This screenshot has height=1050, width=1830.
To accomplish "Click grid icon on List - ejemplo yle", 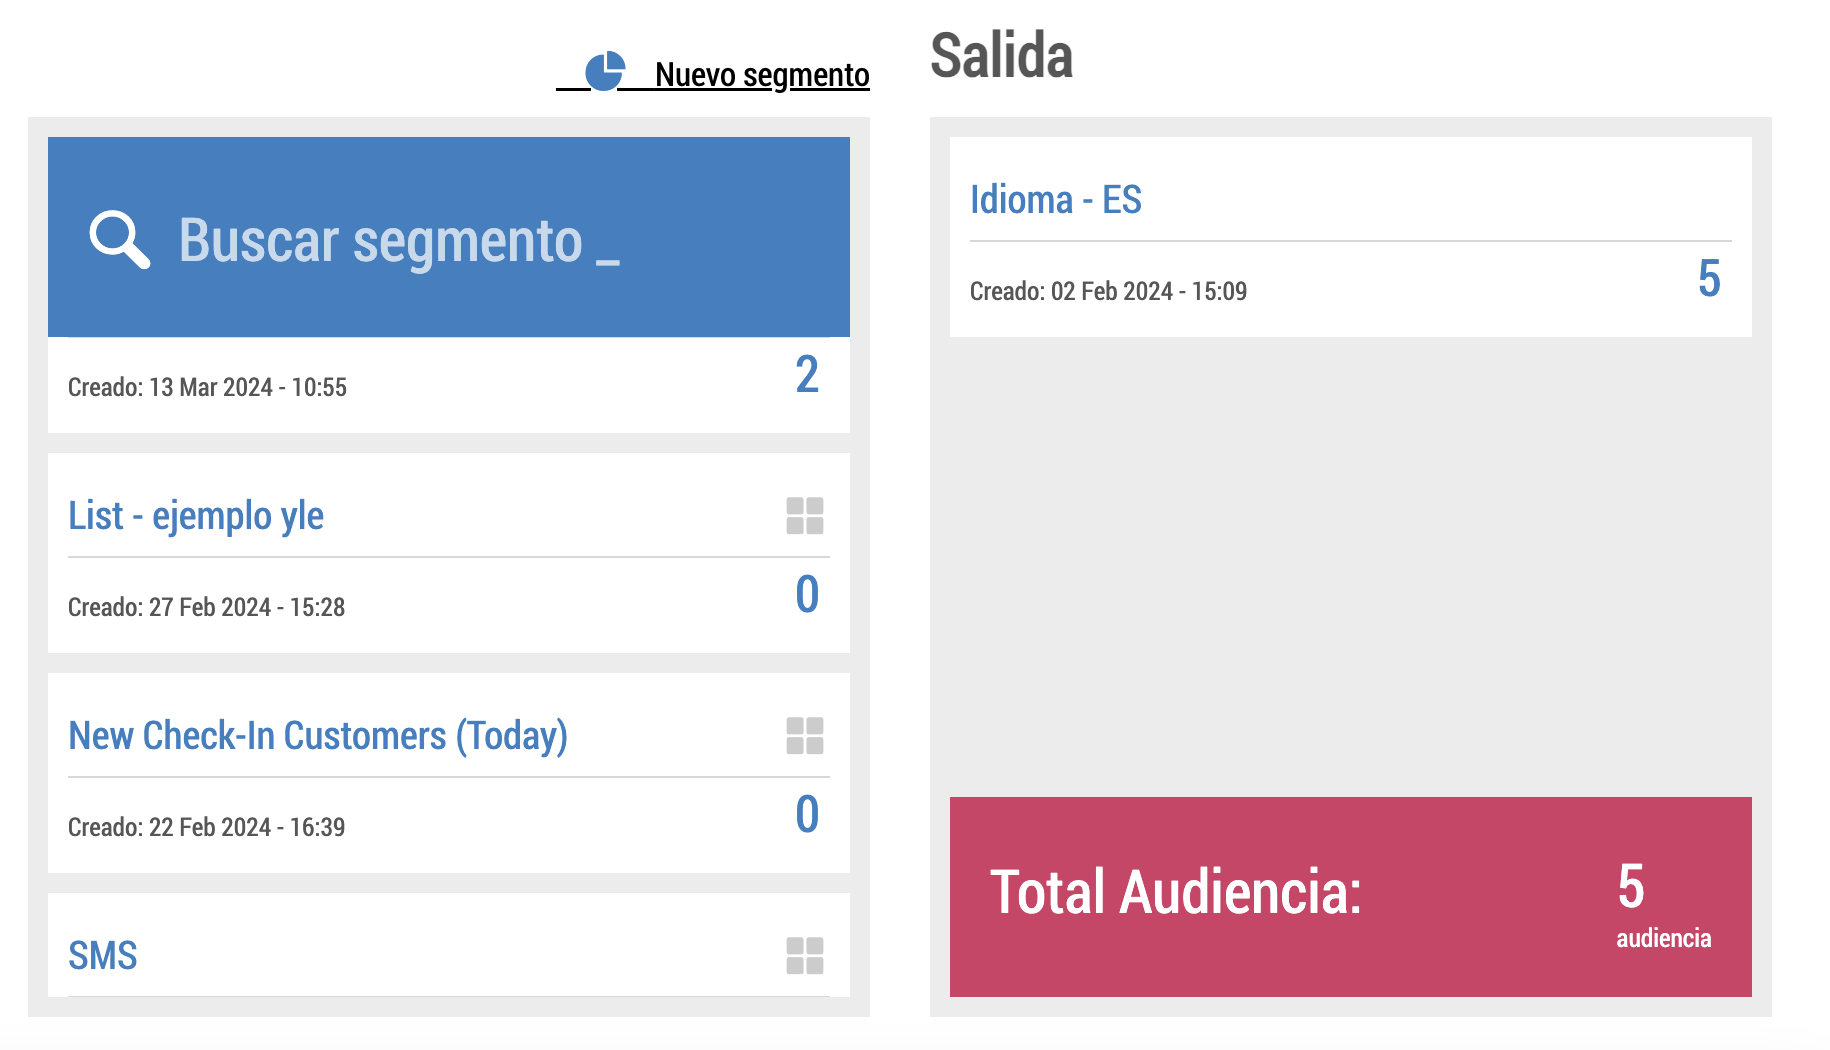I will [804, 516].
